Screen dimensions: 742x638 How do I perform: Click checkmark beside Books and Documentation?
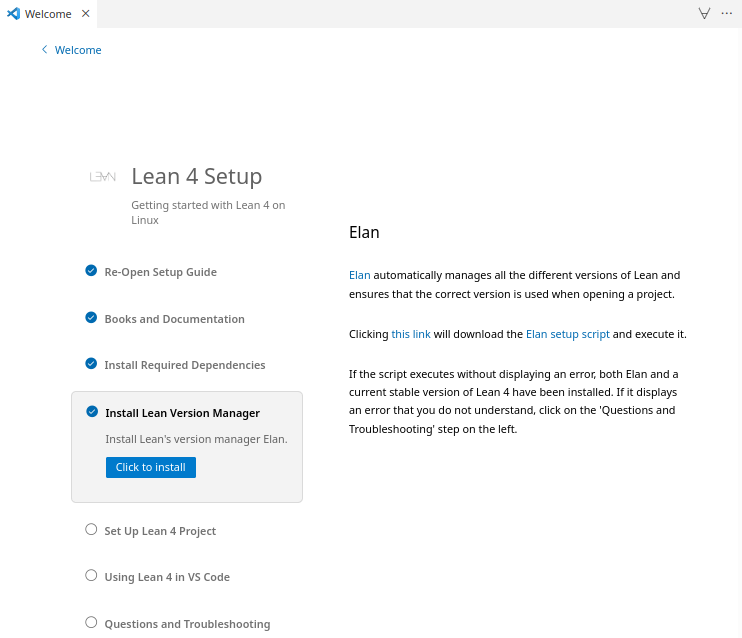pyautogui.click(x=91, y=318)
